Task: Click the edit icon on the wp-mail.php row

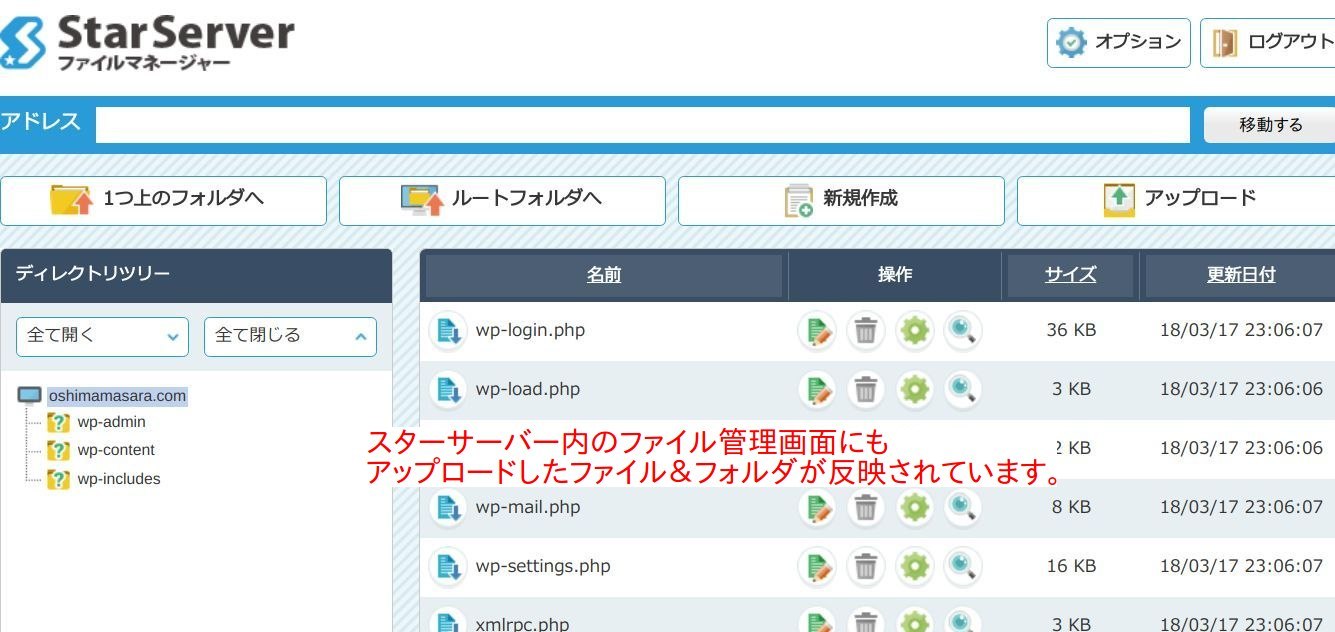Action: [x=817, y=507]
